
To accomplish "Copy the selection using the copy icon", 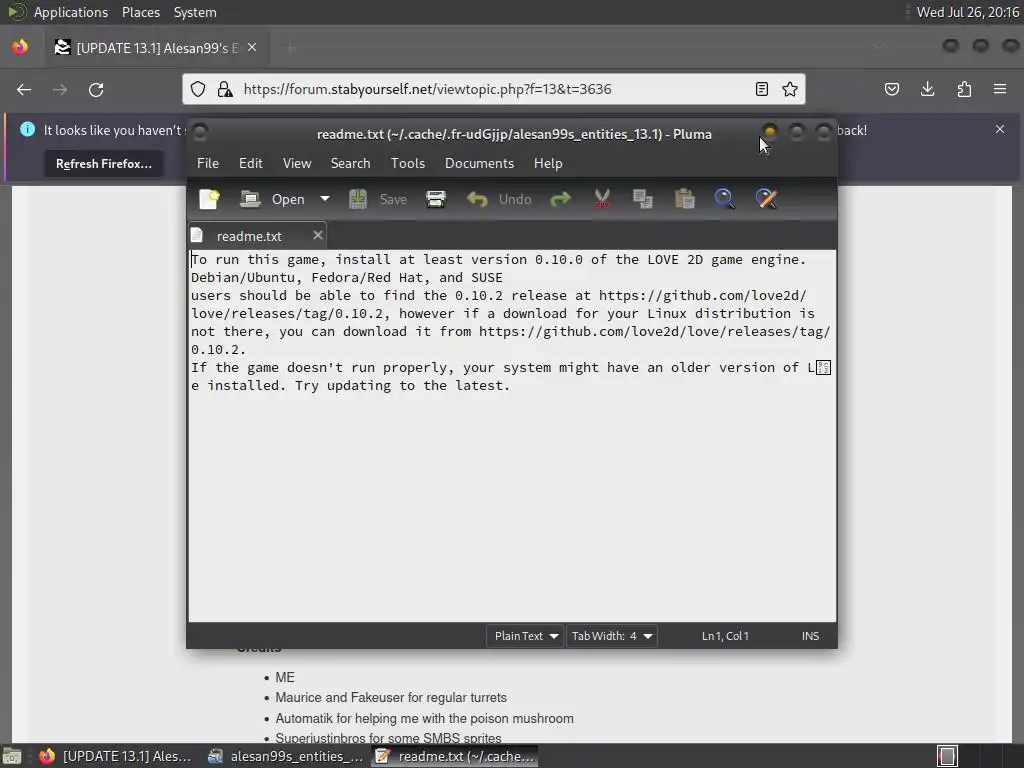I will [643, 199].
